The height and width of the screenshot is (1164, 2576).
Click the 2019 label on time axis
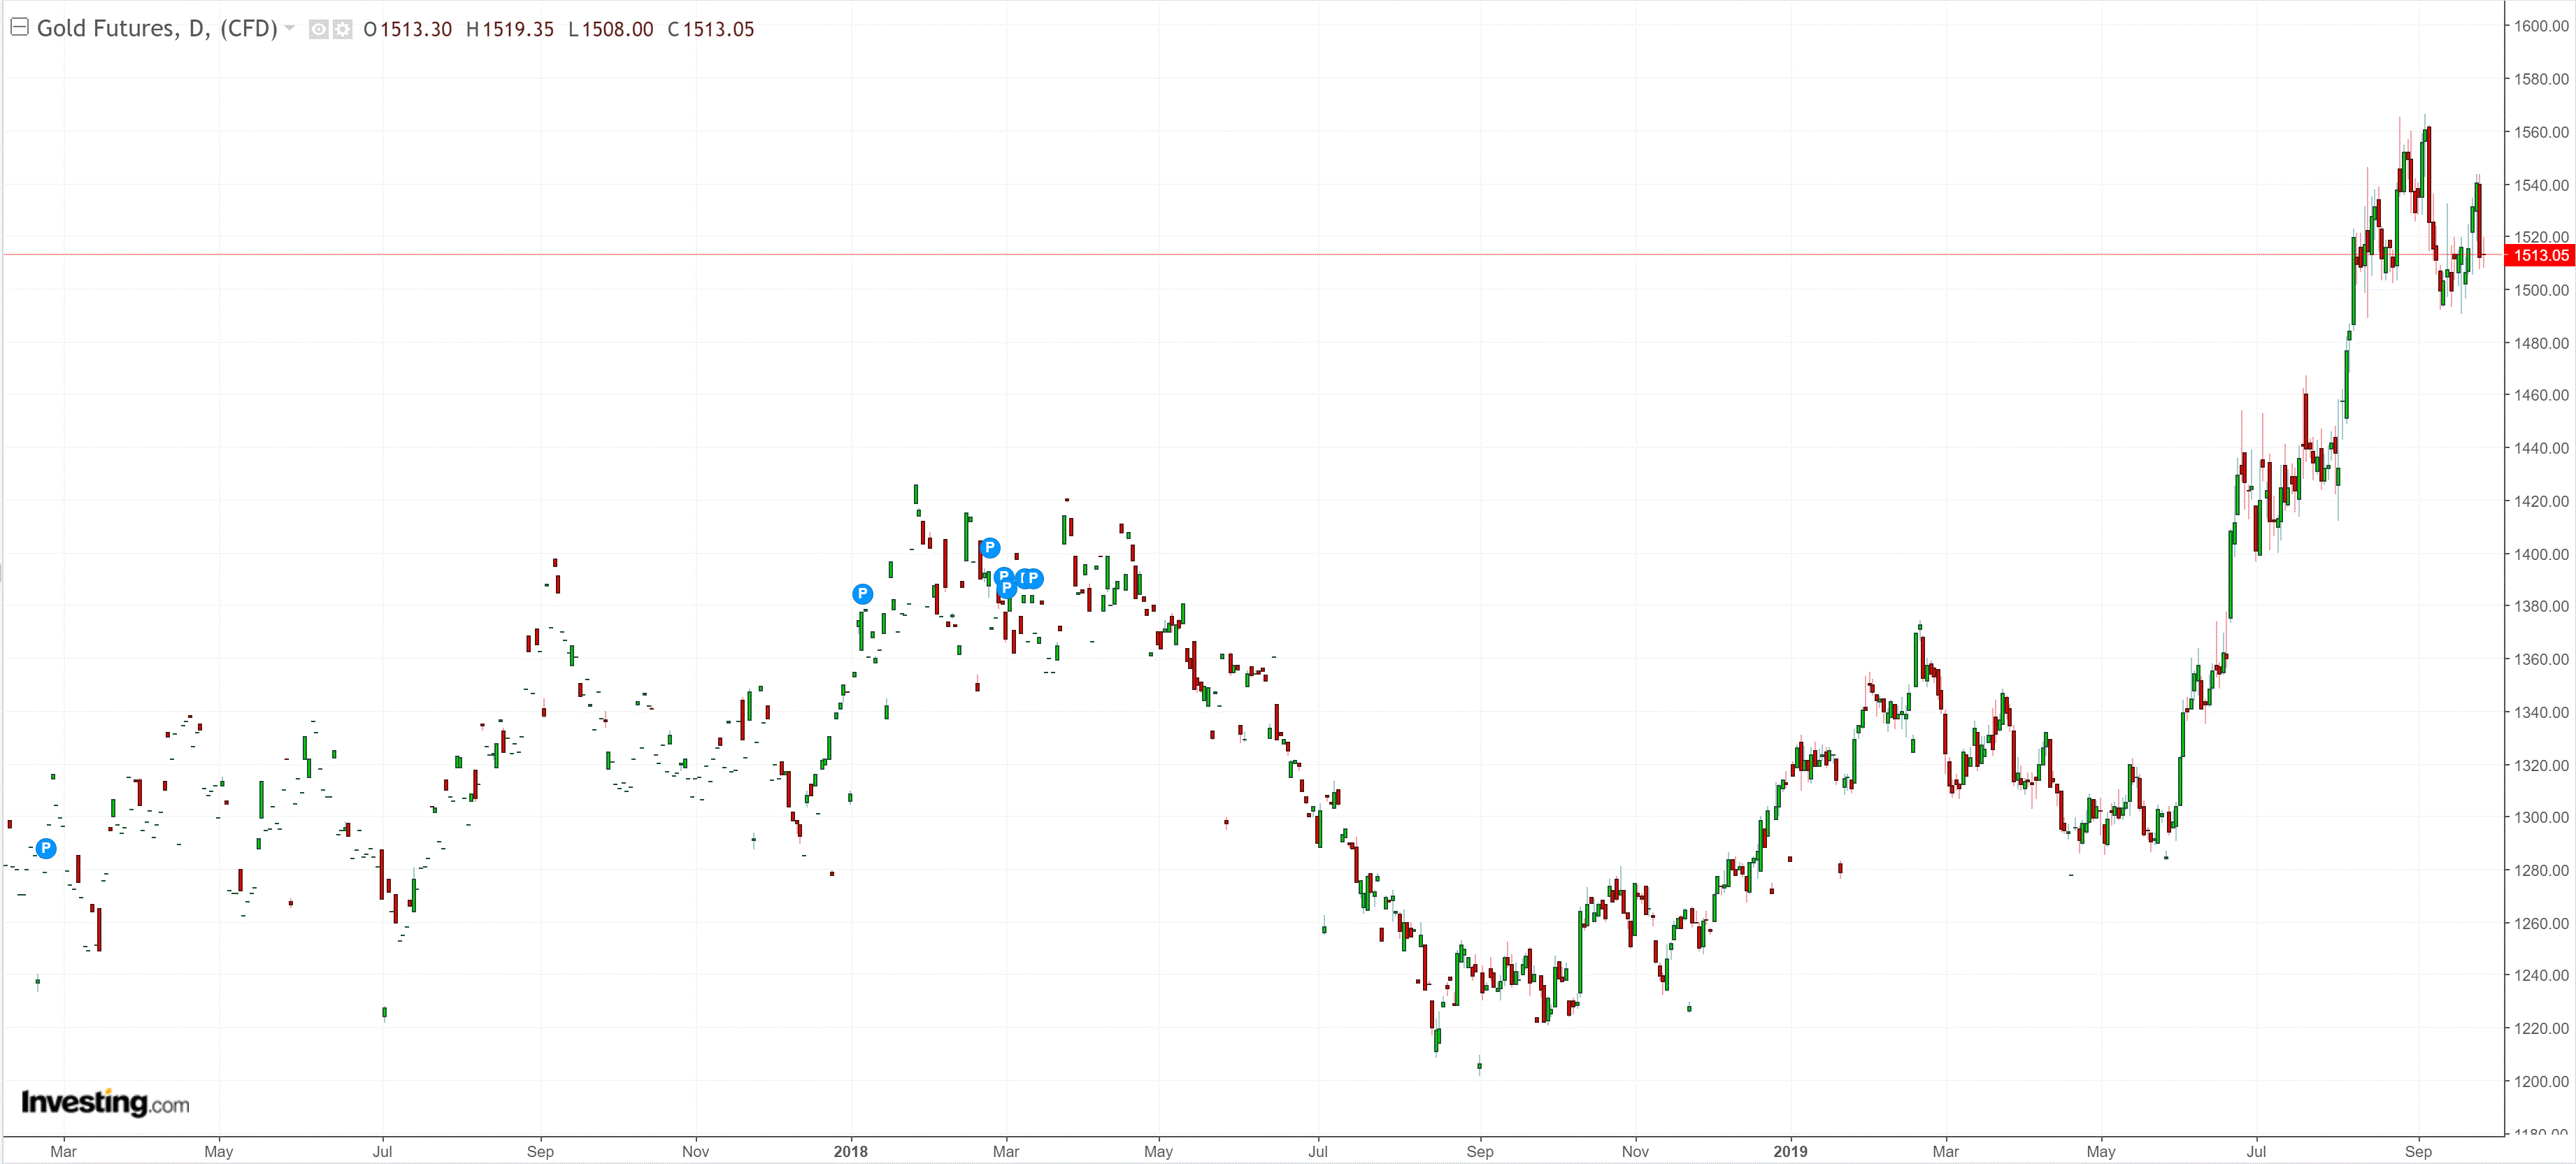click(x=1790, y=1151)
